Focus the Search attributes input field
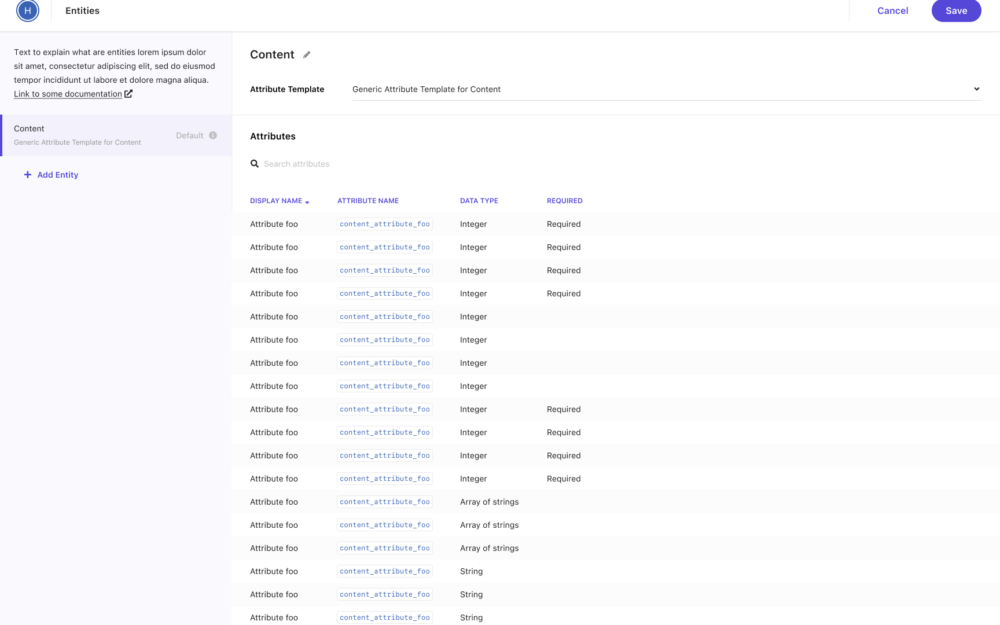This screenshot has height=625, width=1000. [x=400, y=164]
